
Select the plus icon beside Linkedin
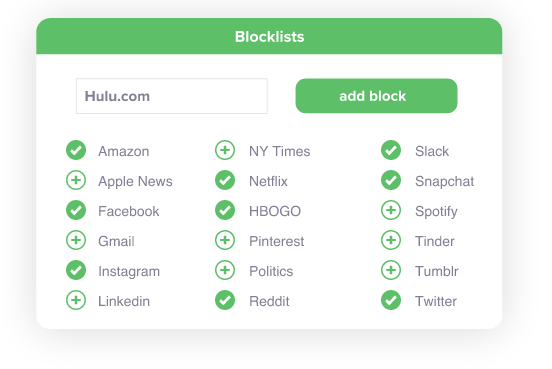pyautogui.click(x=76, y=300)
